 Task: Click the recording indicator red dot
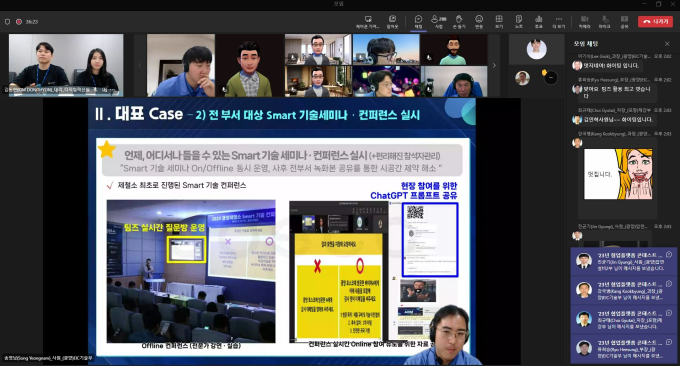19,22
